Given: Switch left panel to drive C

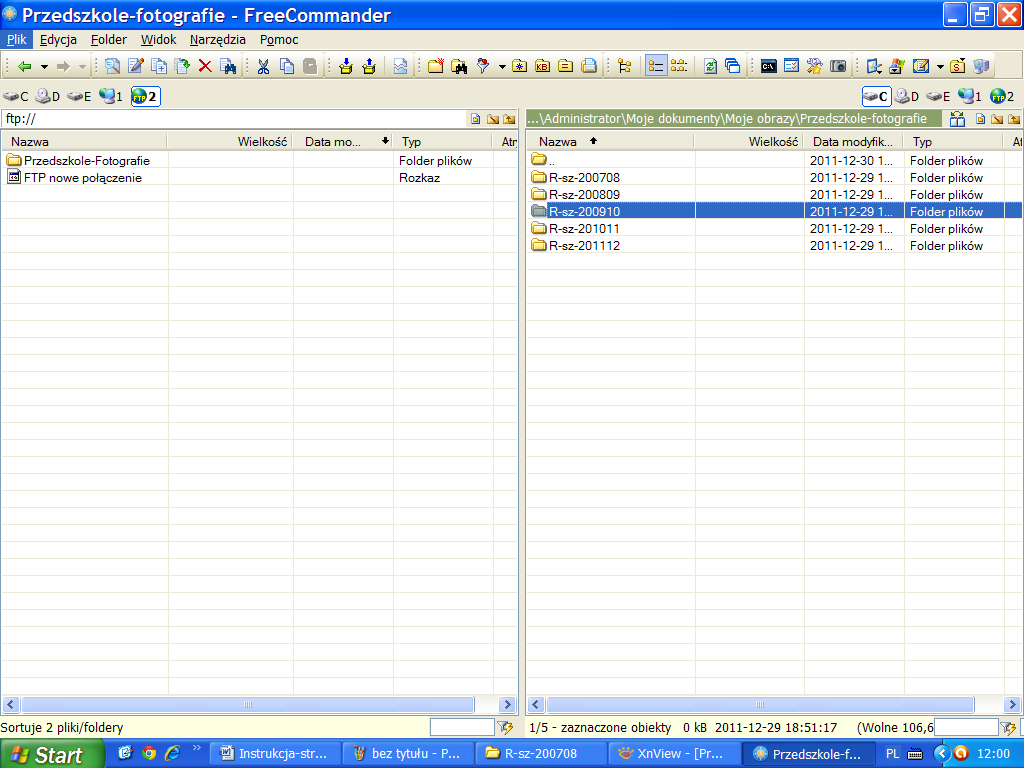Looking at the screenshot, I should pos(16,97).
